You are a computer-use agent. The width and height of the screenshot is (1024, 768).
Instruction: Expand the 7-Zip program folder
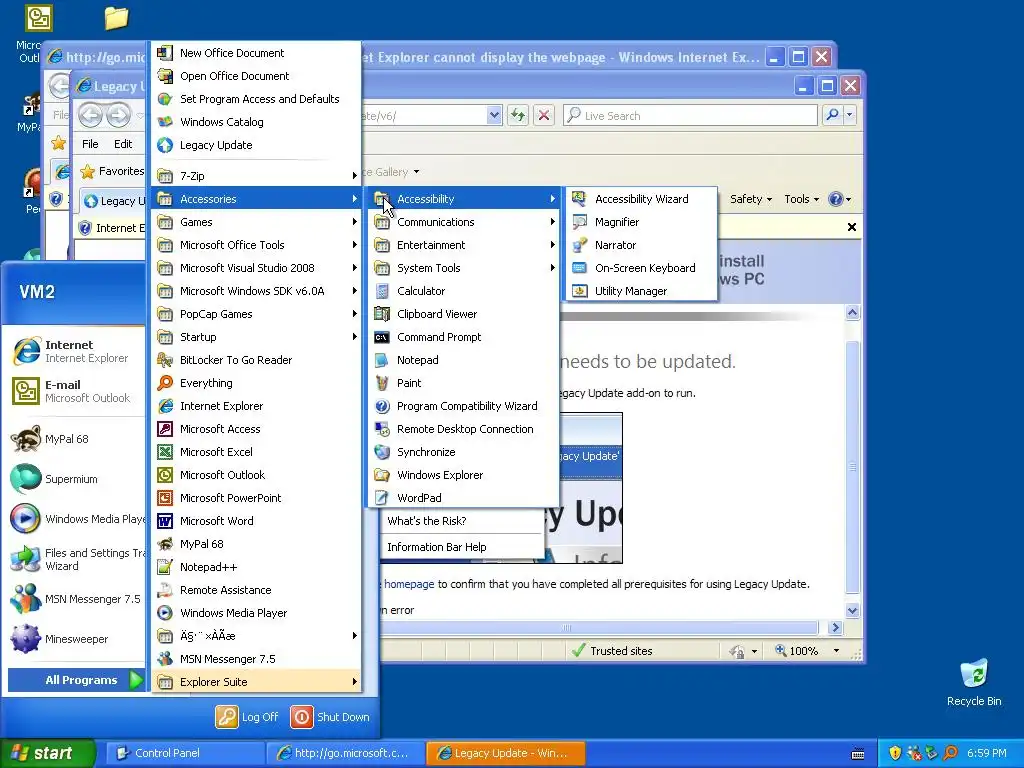point(257,176)
